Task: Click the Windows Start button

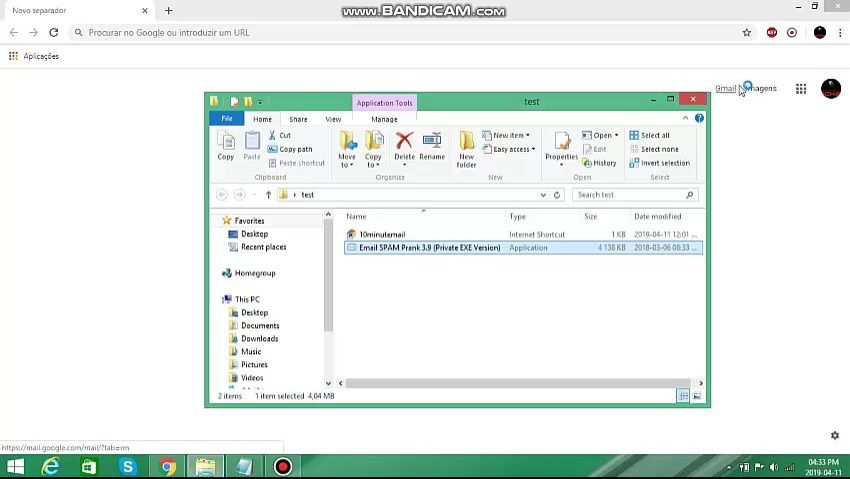Action: coord(15,467)
